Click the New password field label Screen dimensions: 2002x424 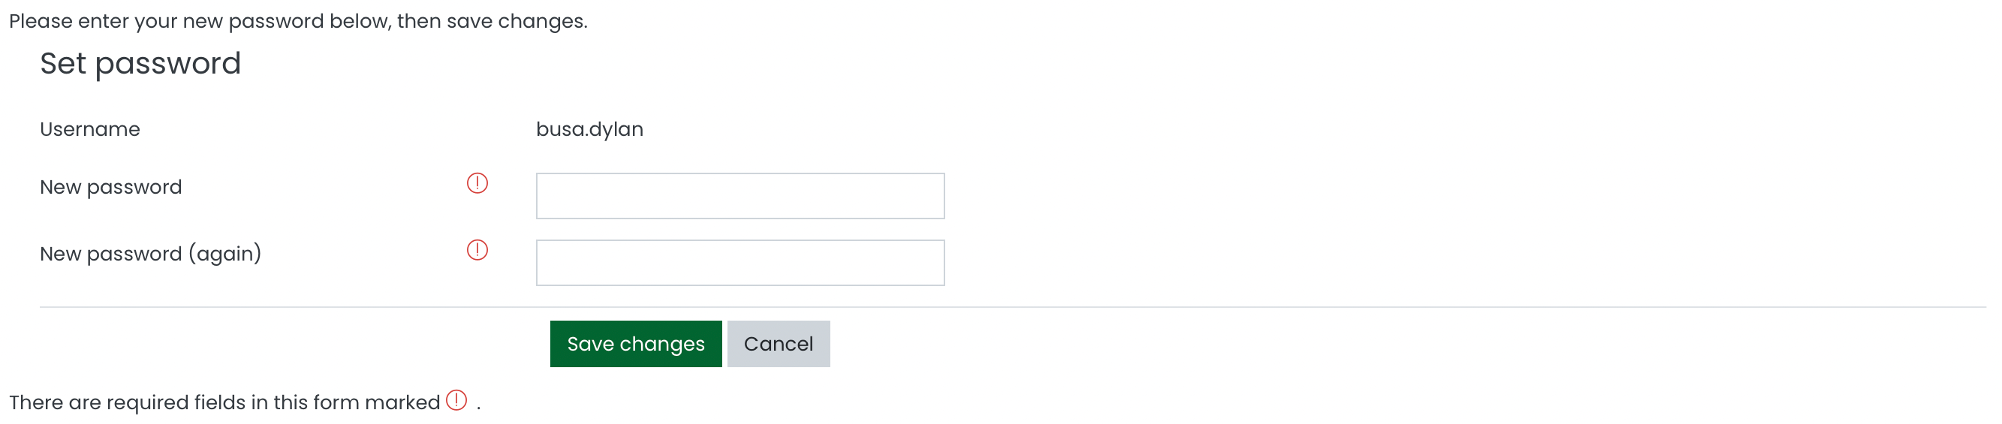(x=111, y=187)
